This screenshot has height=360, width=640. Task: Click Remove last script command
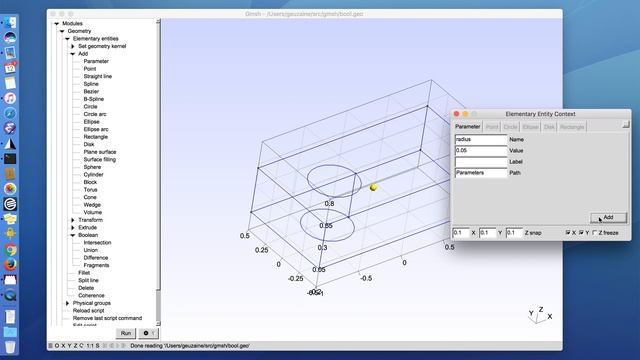click(x=107, y=318)
